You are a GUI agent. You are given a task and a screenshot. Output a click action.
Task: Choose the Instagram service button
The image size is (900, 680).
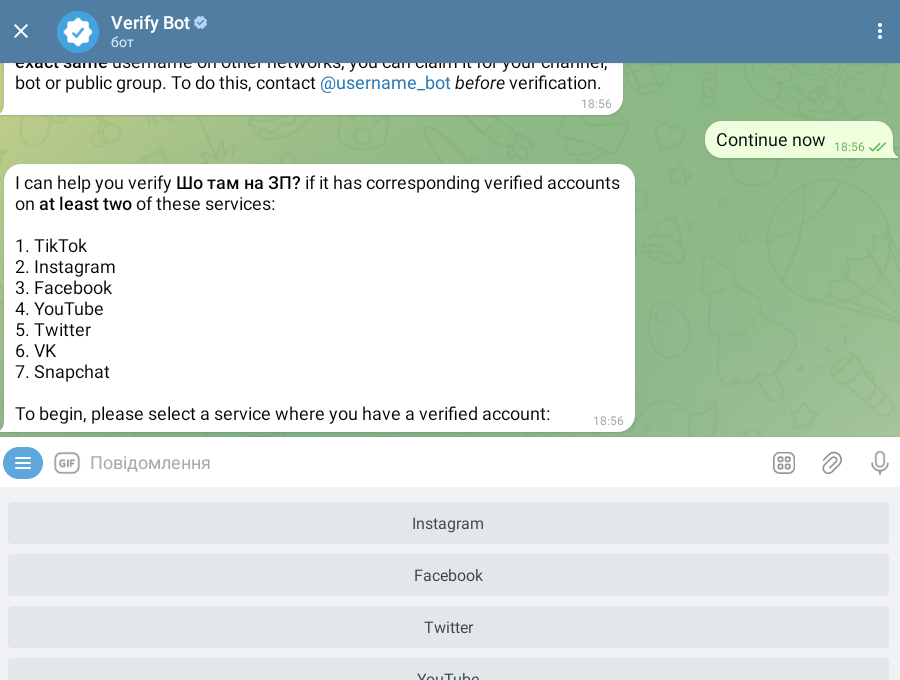click(448, 523)
